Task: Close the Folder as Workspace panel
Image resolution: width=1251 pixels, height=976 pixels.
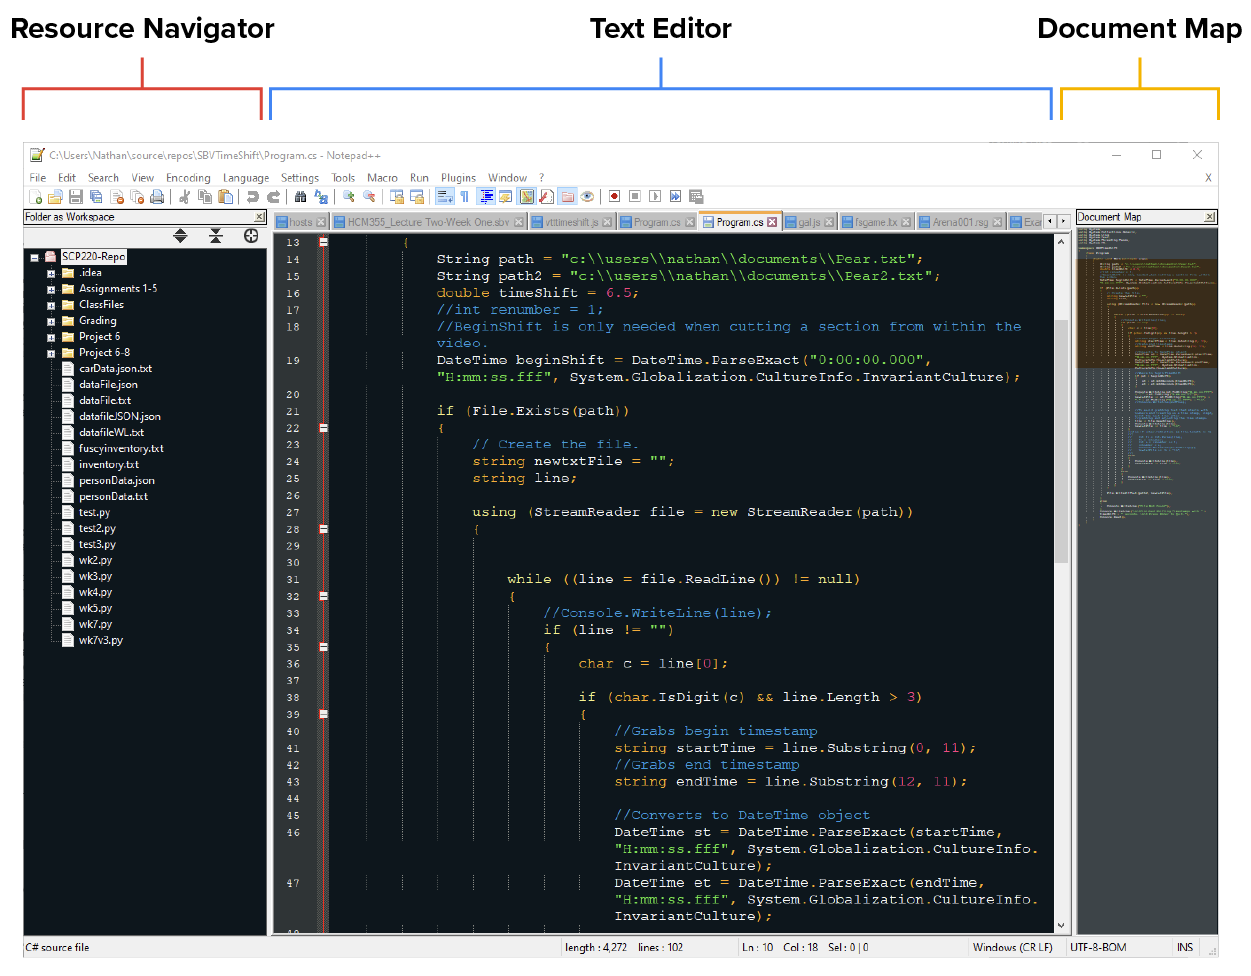Action: [x=260, y=217]
